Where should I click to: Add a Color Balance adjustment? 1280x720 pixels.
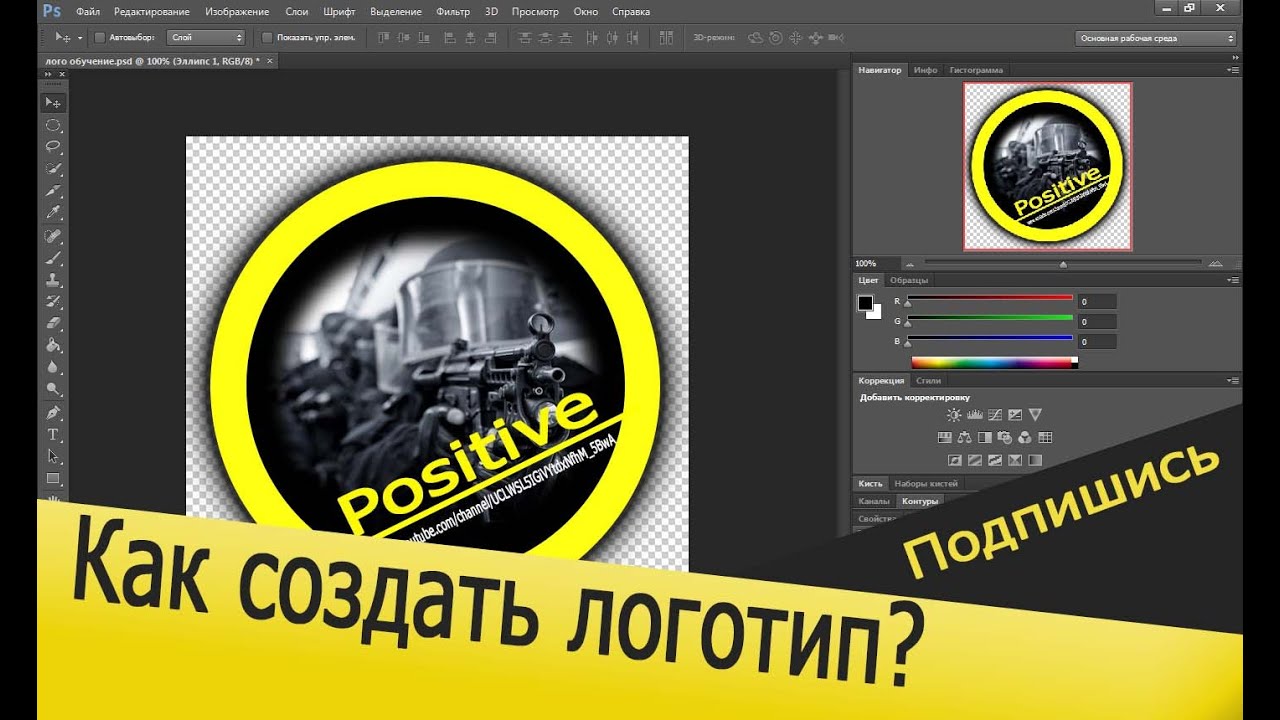[964, 437]
